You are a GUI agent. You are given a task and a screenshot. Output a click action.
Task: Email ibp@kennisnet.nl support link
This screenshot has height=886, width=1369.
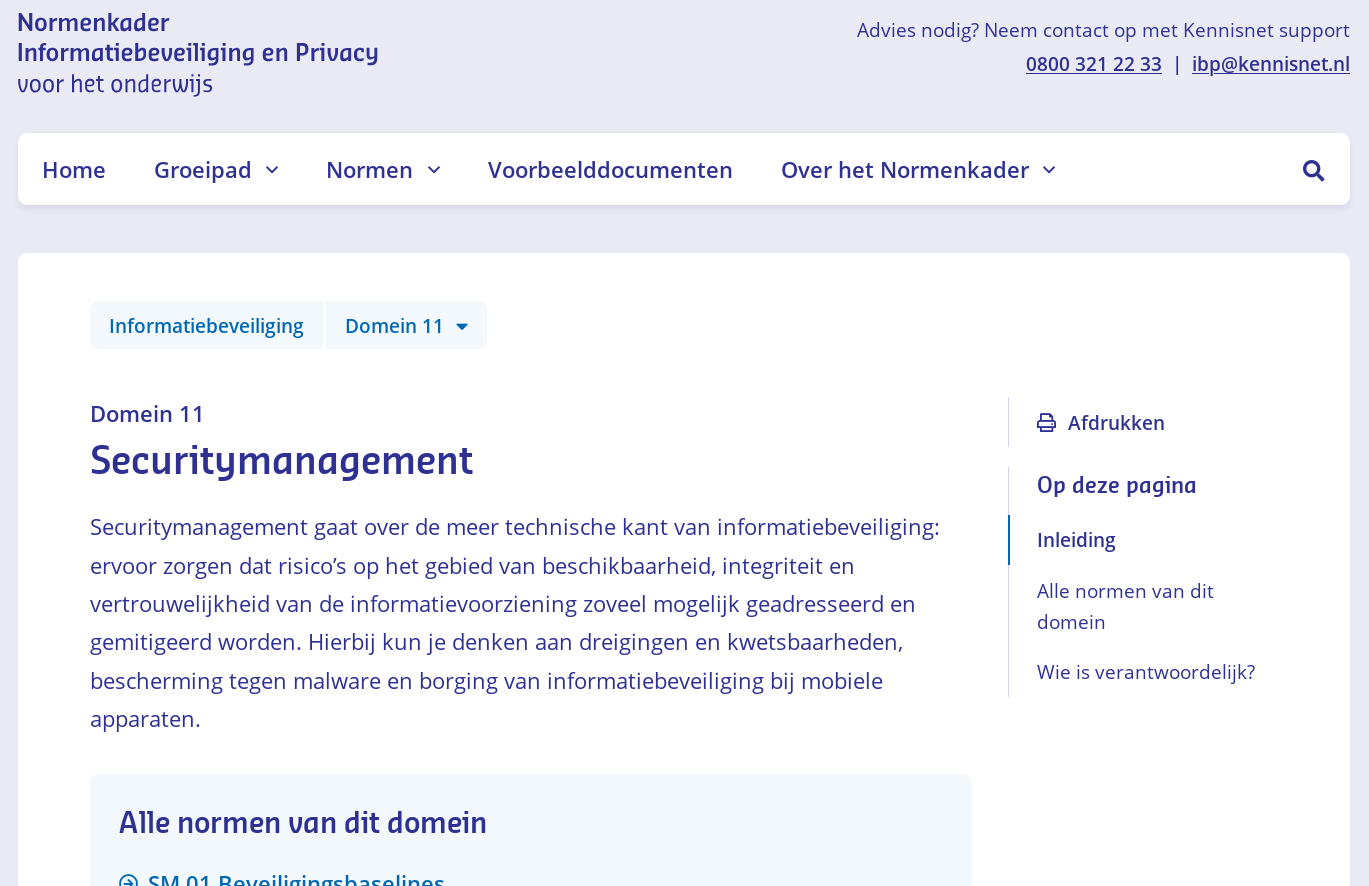[1270, 64]
